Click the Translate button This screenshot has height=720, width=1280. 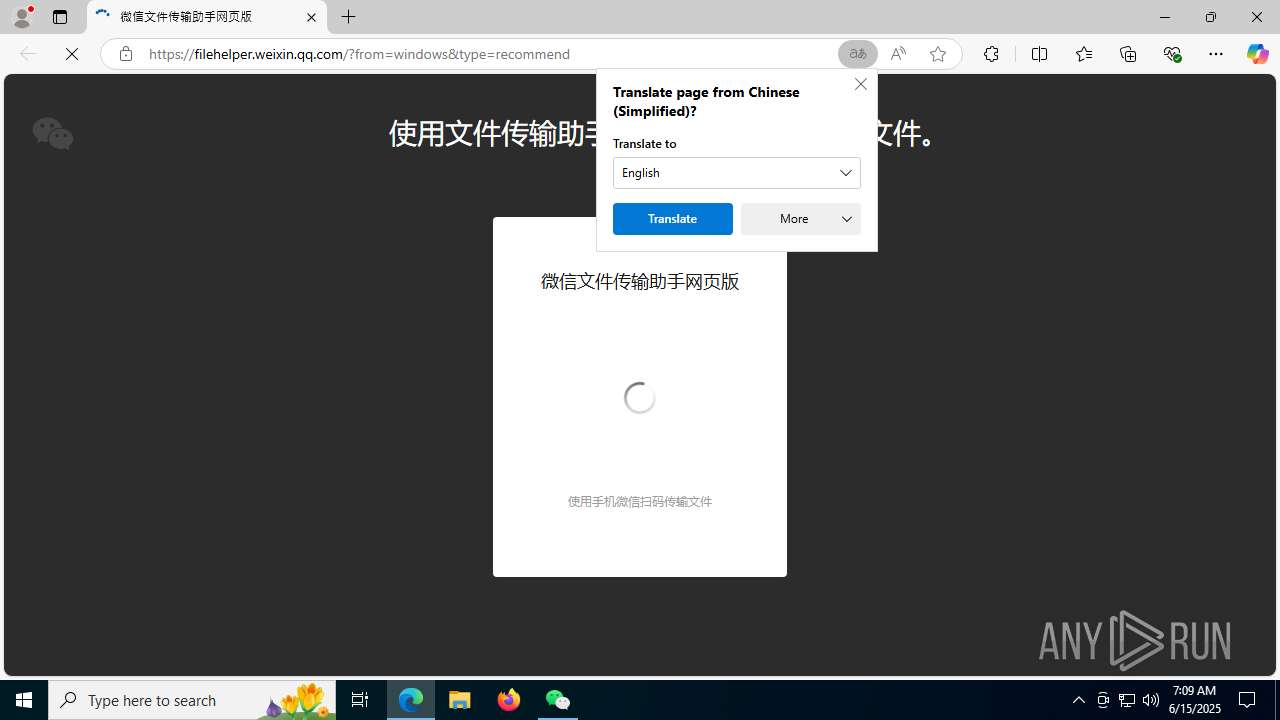tap(673, 219)
